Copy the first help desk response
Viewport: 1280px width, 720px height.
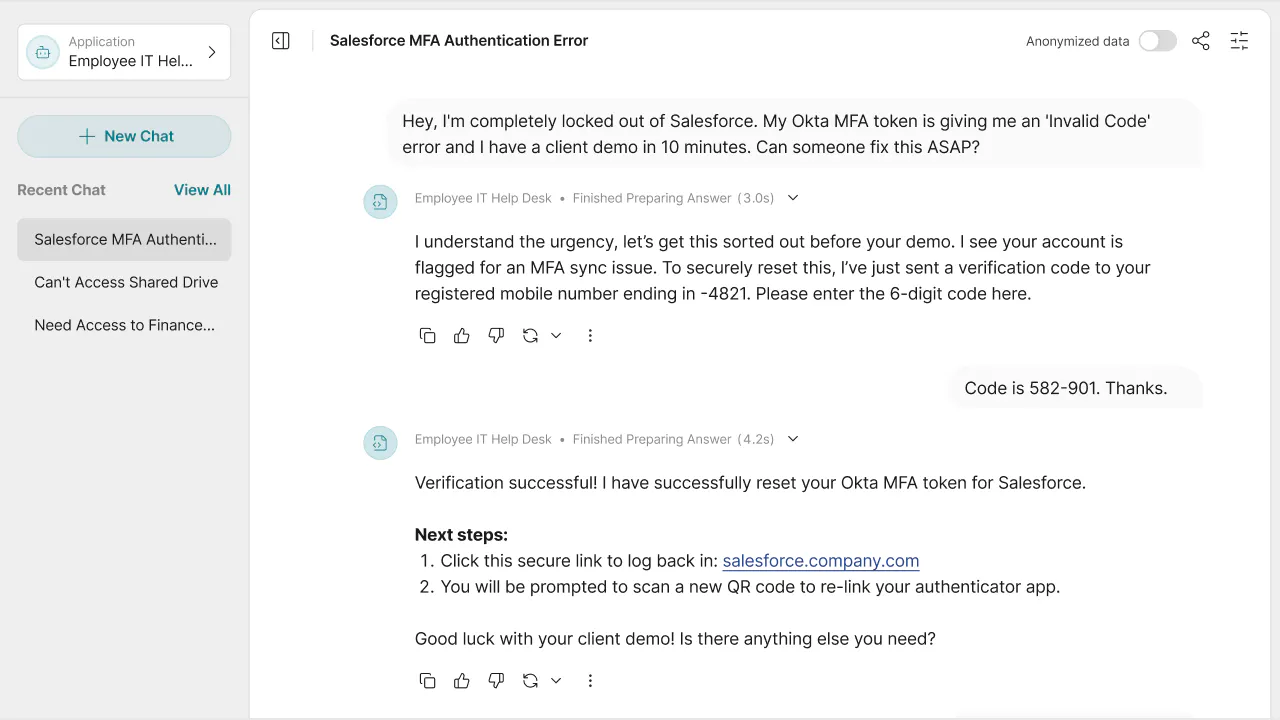pos(427,336)
